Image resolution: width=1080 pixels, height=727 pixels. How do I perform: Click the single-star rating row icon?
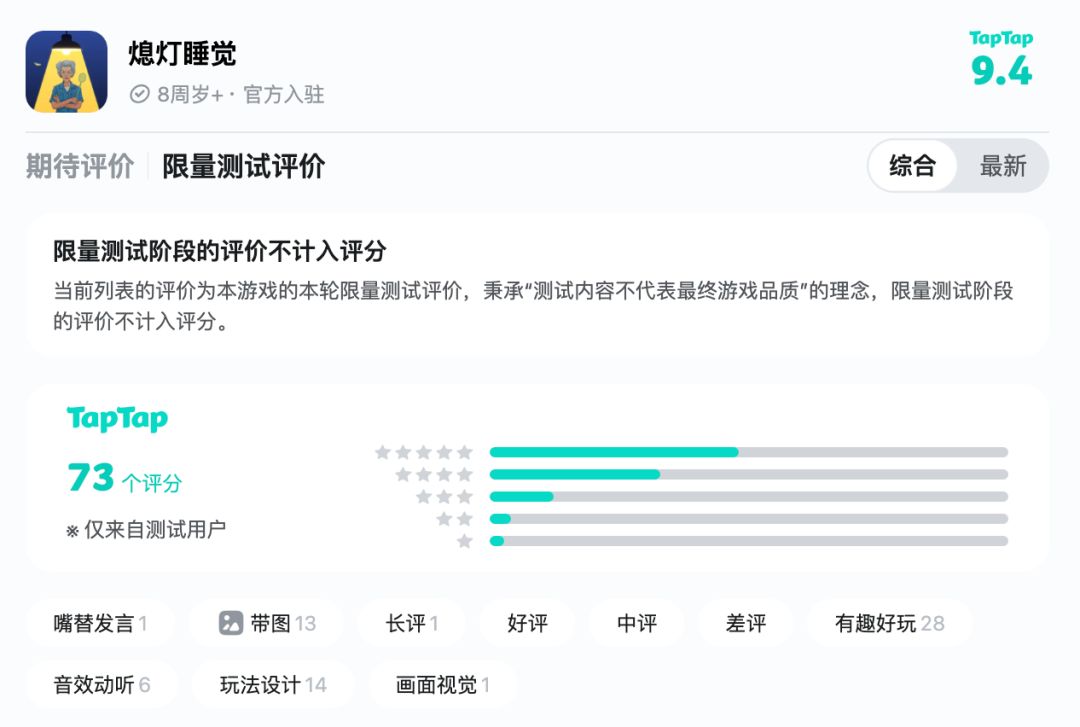464,541
